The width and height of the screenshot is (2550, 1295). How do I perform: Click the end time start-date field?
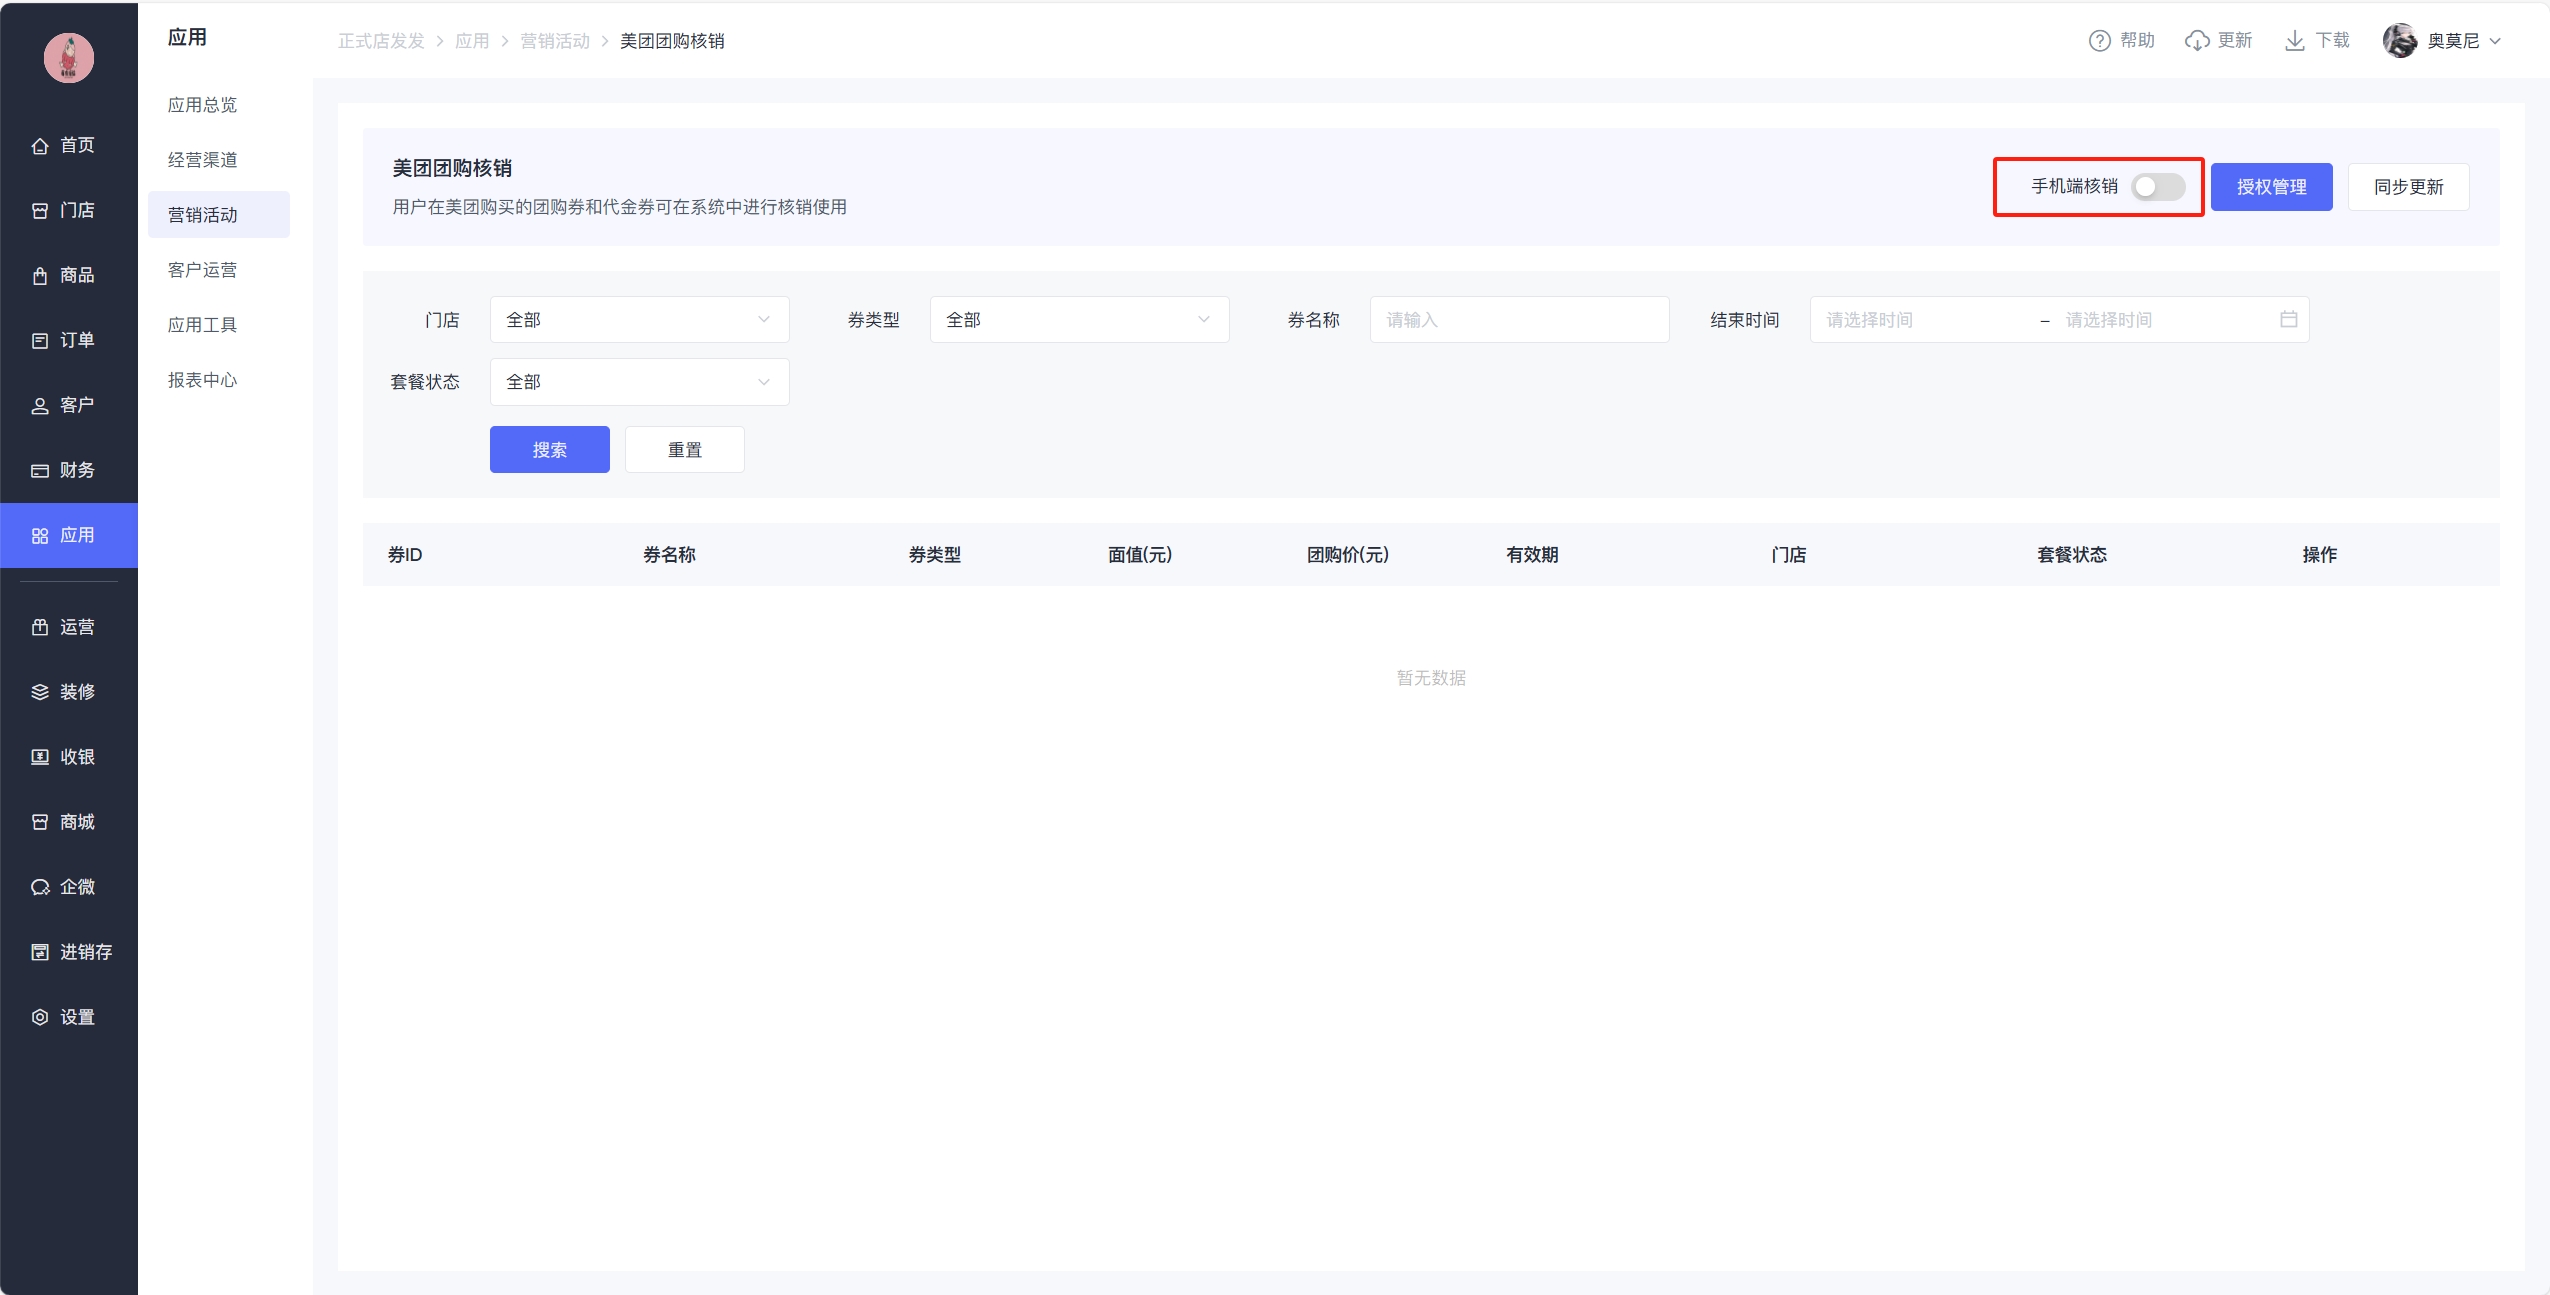[1924, 320]
